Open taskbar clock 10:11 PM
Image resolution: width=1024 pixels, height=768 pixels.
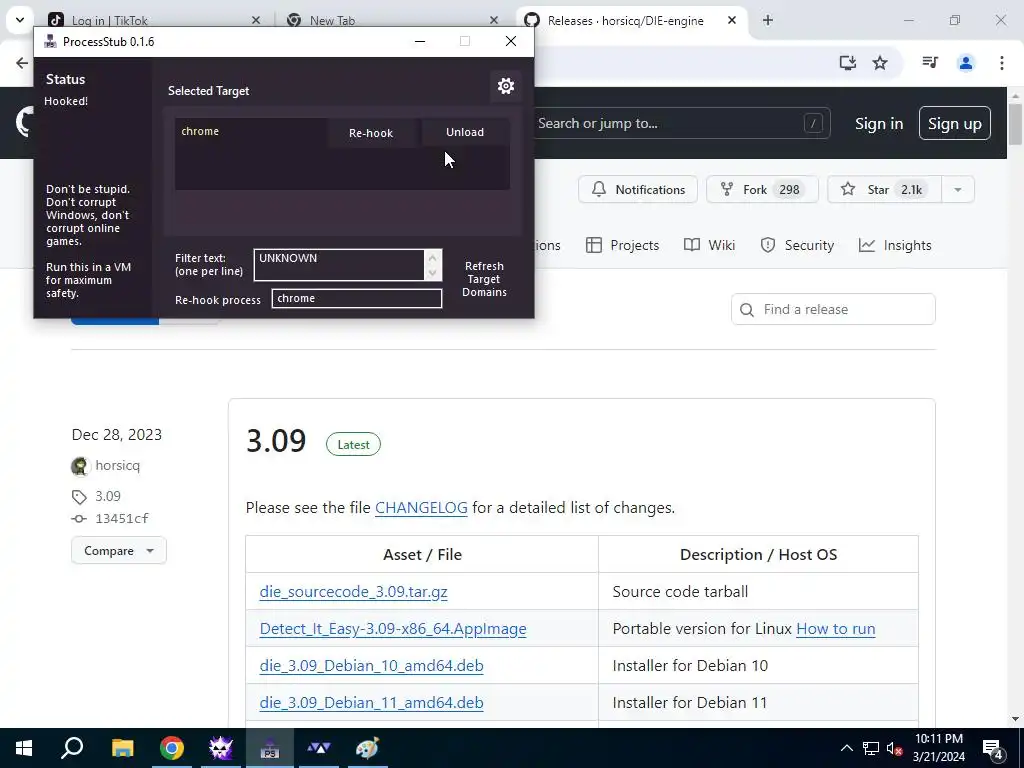938,748
